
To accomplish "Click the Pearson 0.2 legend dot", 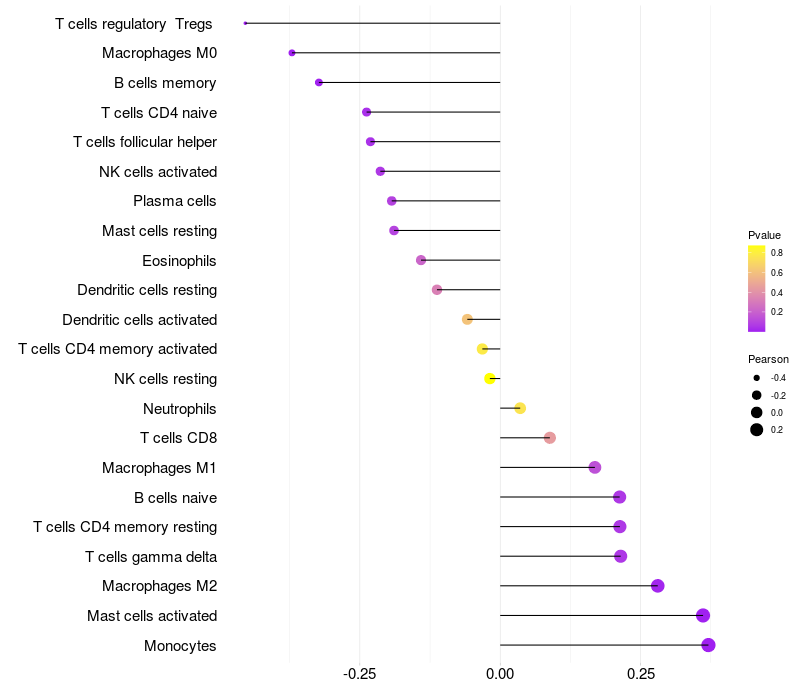I will 757,430.
